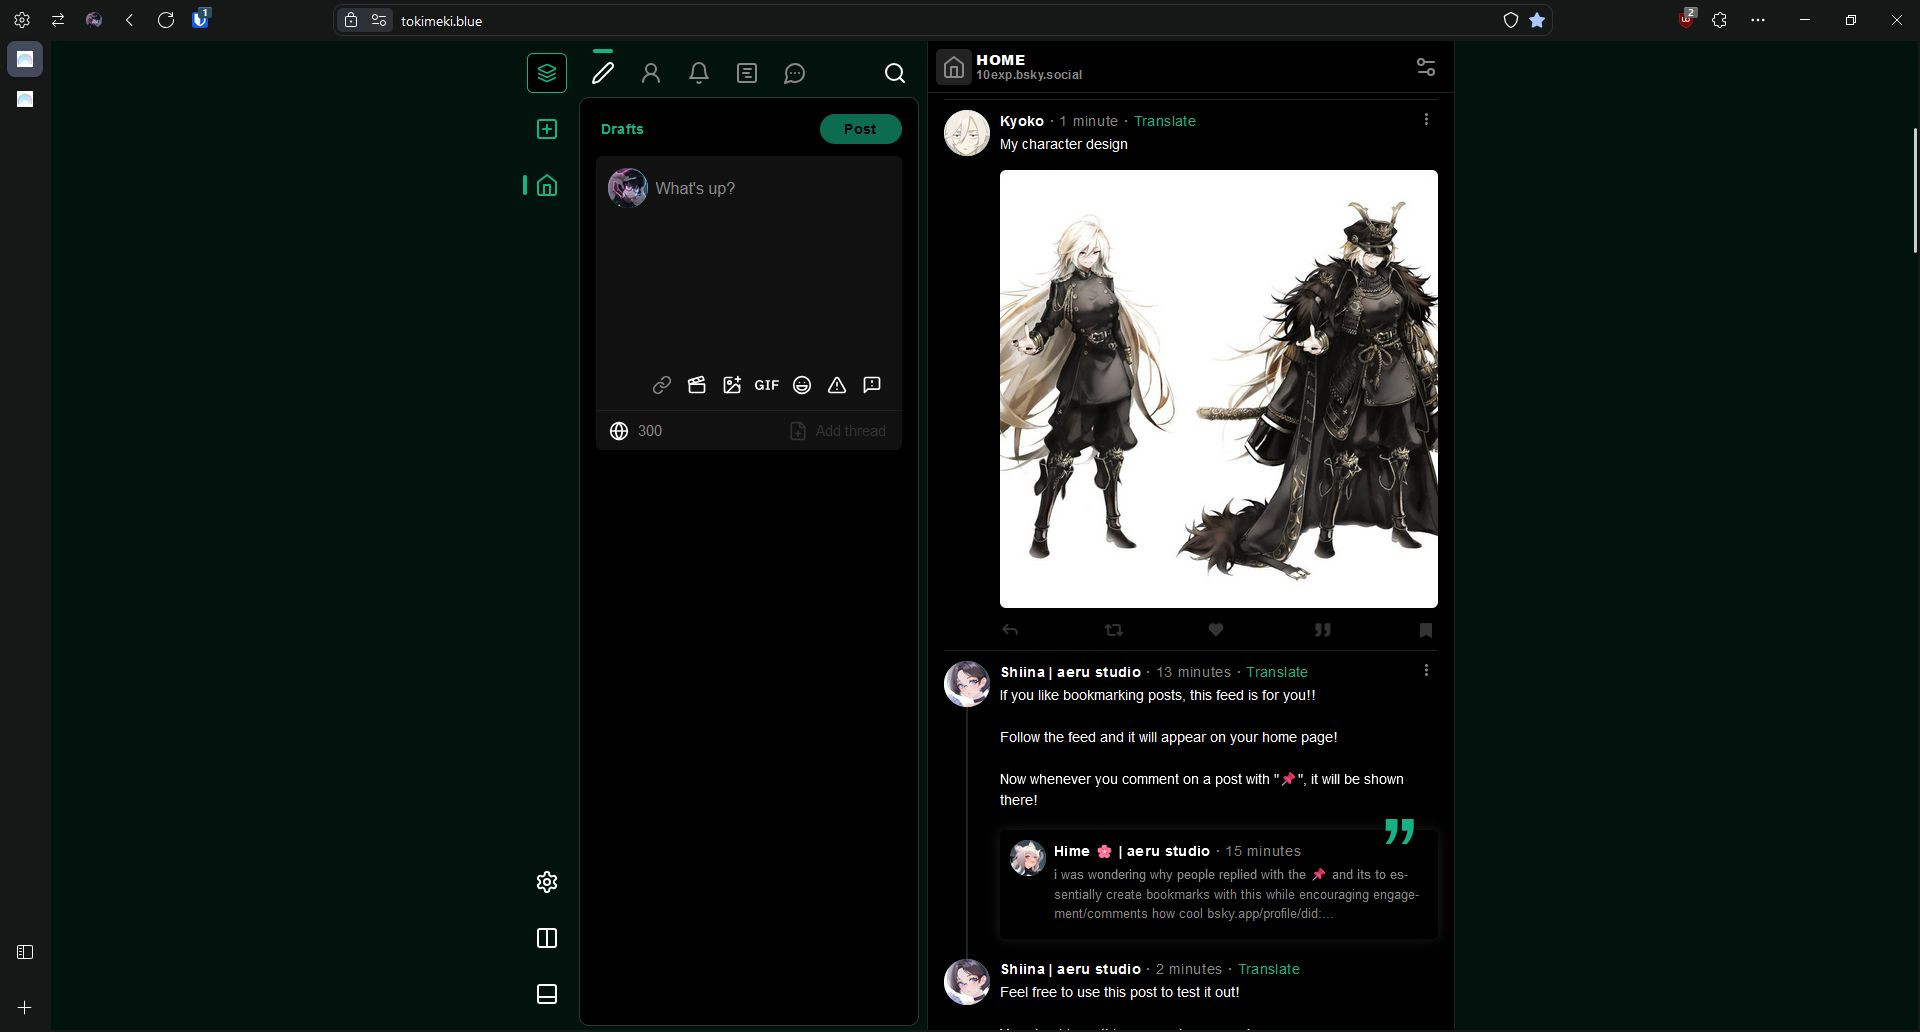Go back in browser
1920x1032 pixels.
point(130,20)
